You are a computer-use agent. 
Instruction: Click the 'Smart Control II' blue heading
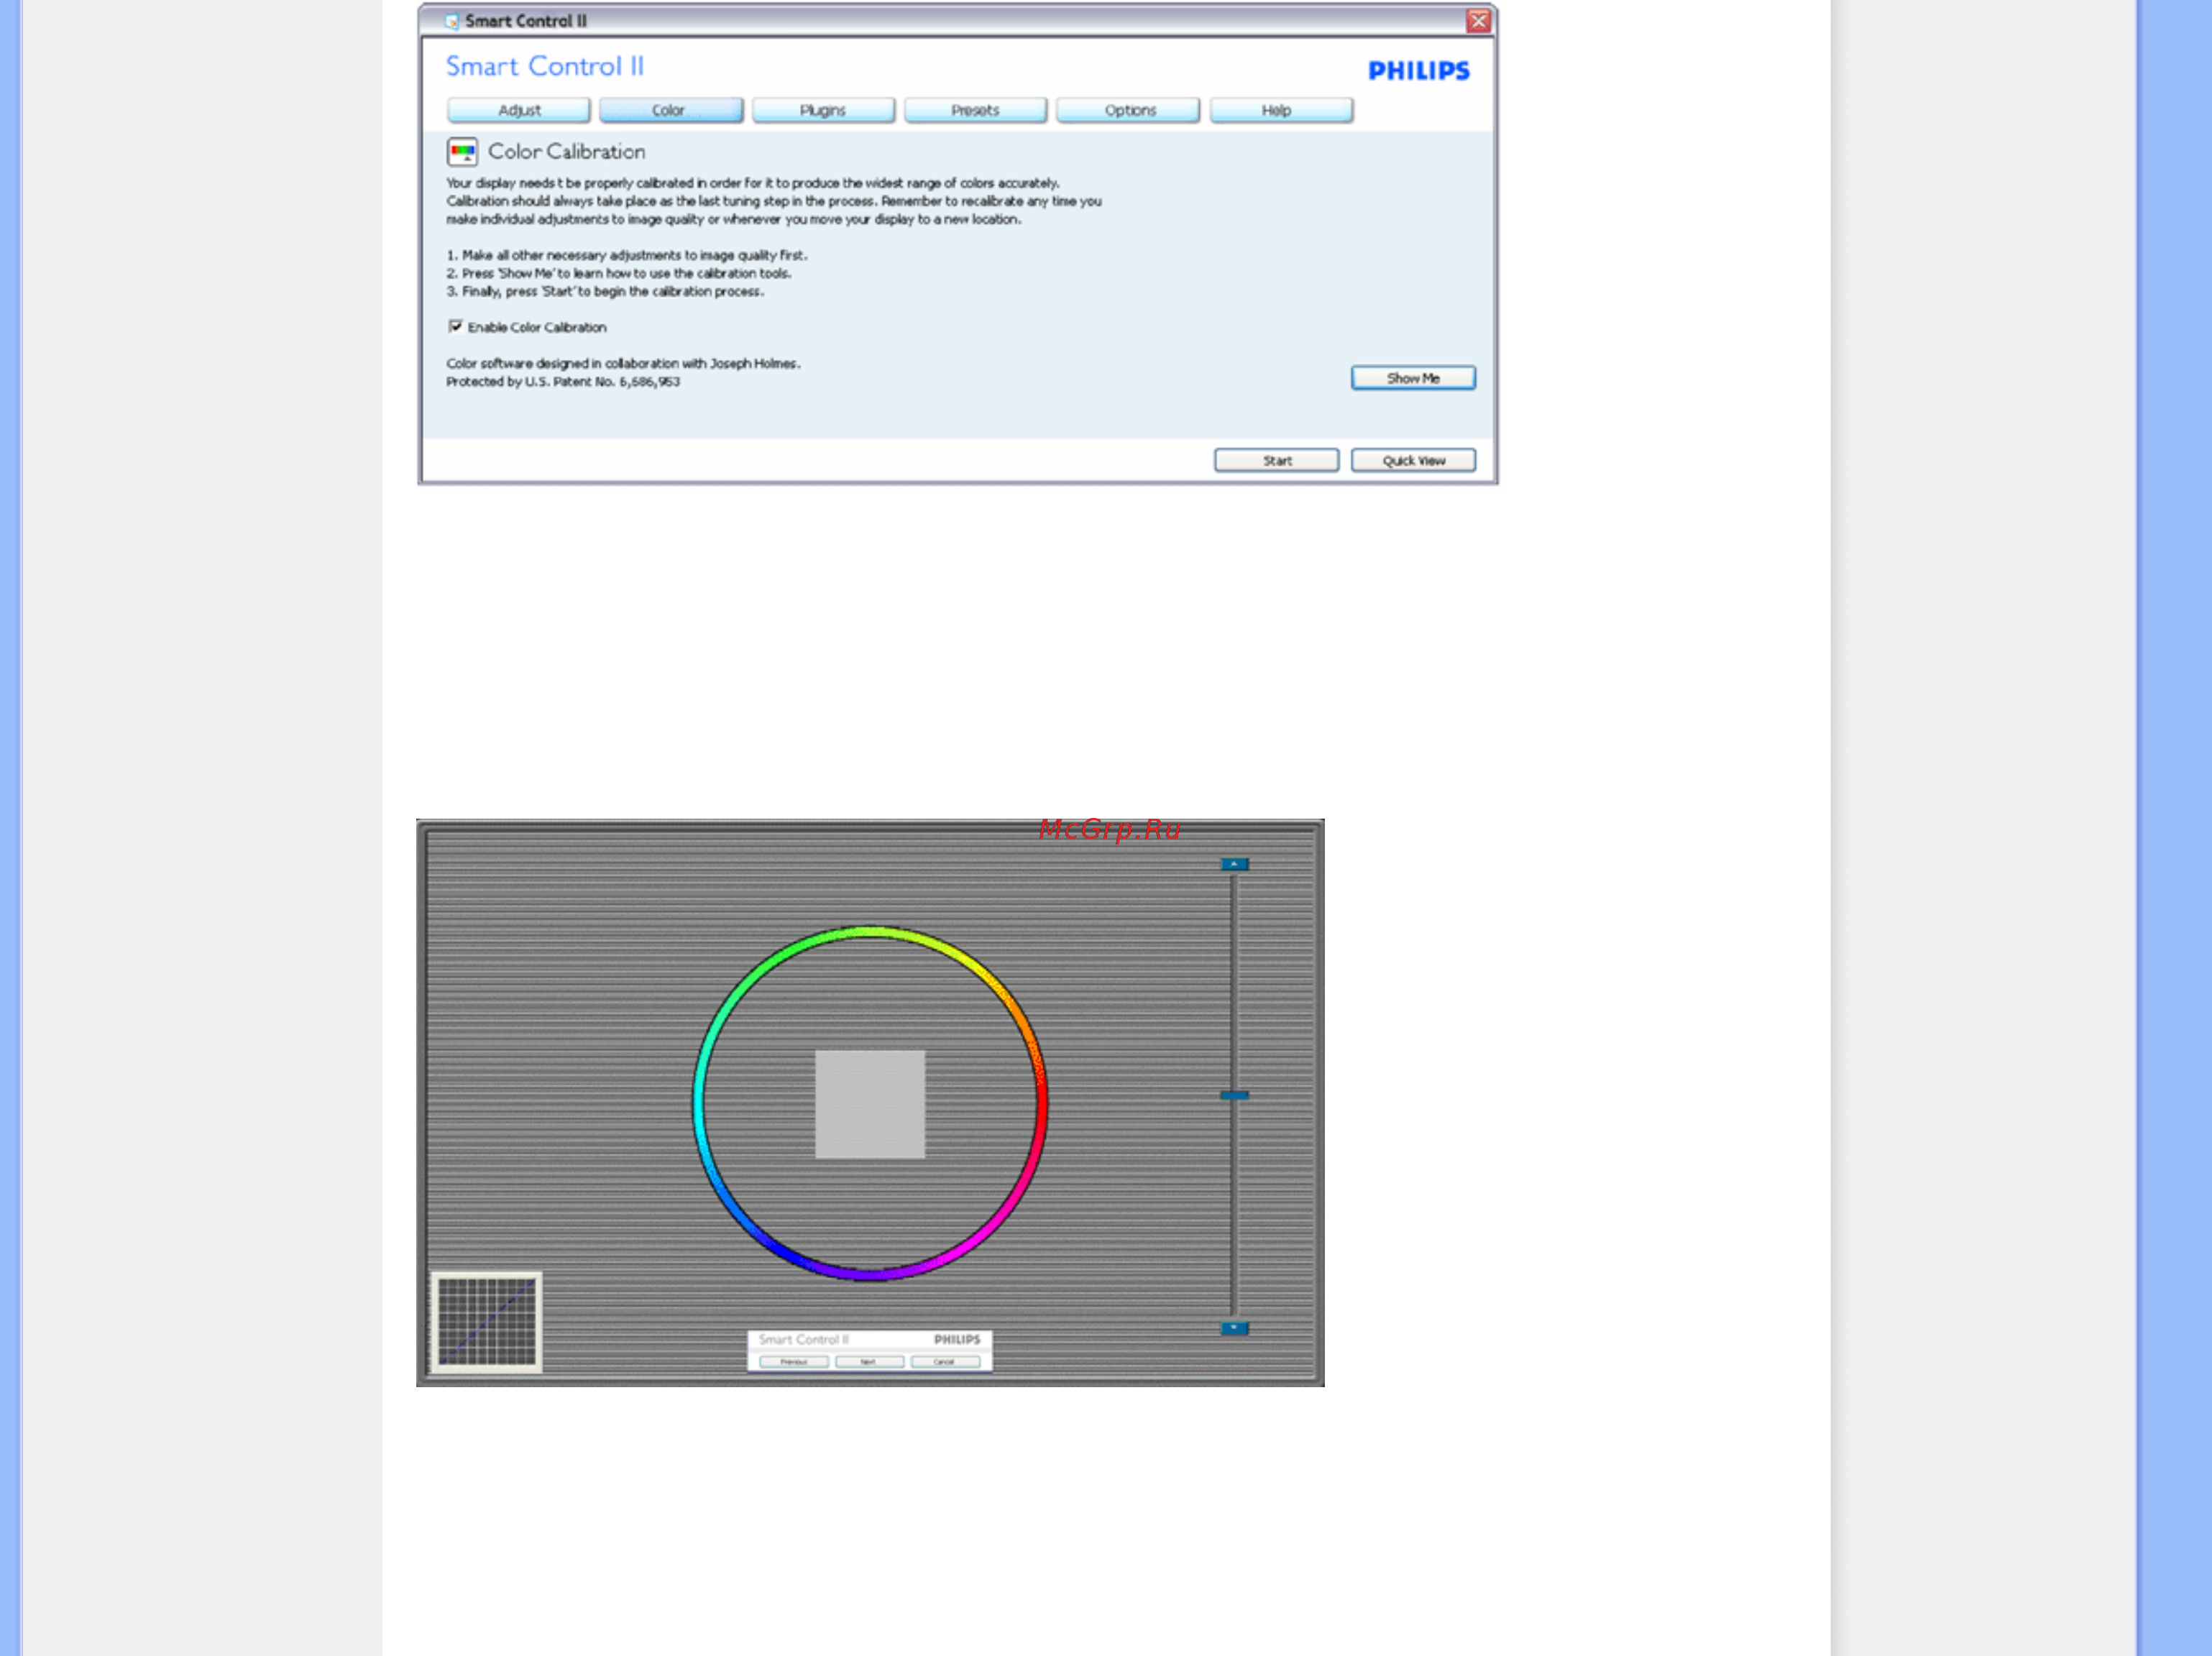click(545, 66)
